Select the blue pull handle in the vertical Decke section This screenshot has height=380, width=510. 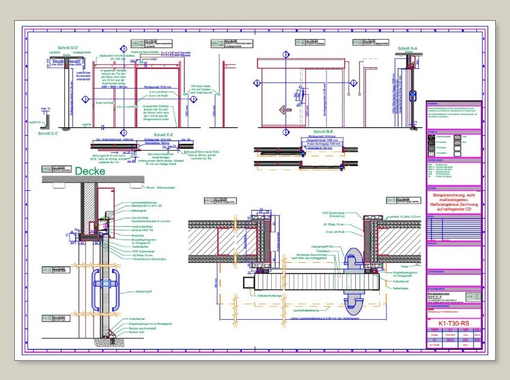pos(106,289)
